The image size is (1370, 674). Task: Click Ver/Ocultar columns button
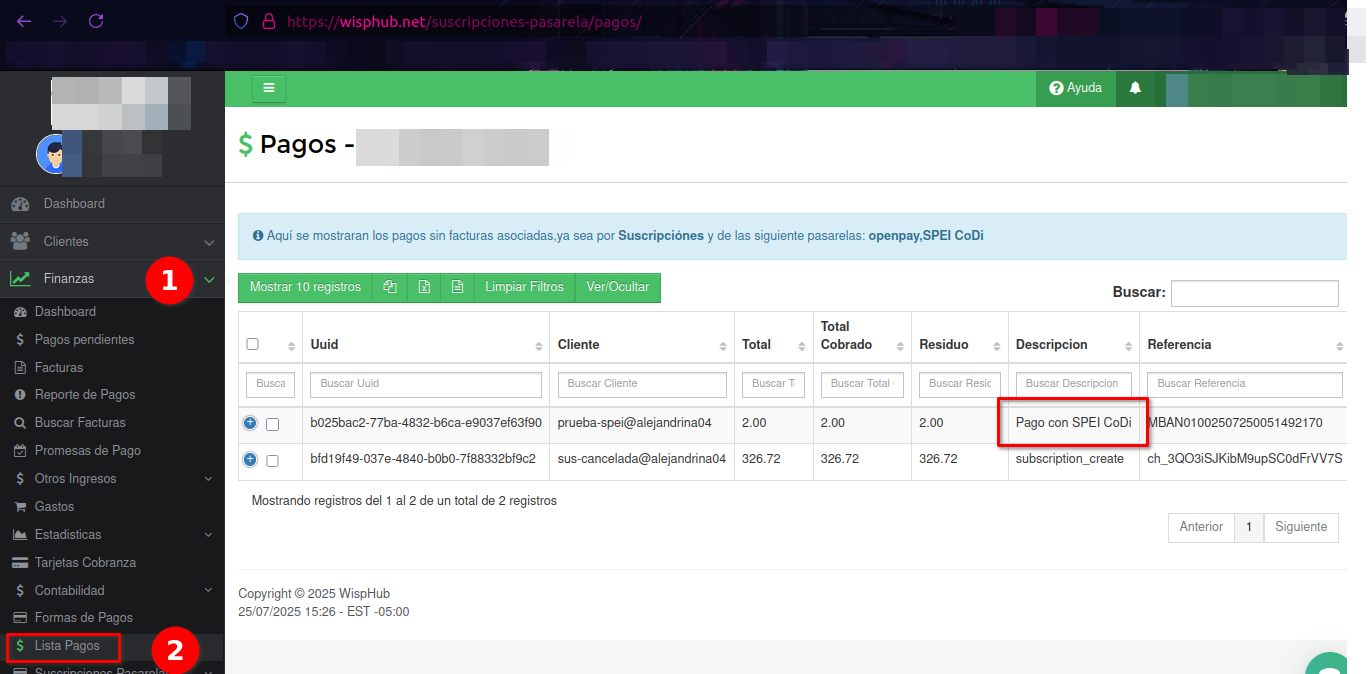[618, 287]
